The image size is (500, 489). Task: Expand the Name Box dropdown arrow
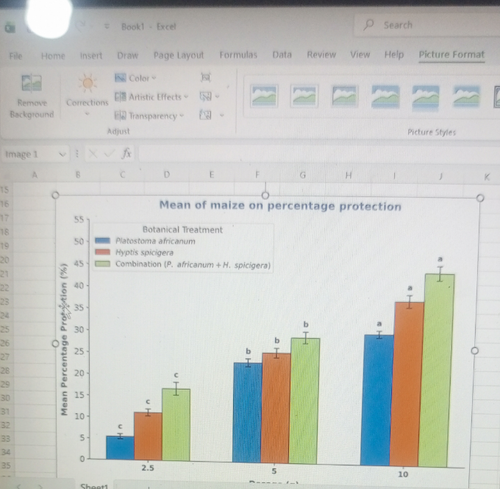tap(62, 154)
